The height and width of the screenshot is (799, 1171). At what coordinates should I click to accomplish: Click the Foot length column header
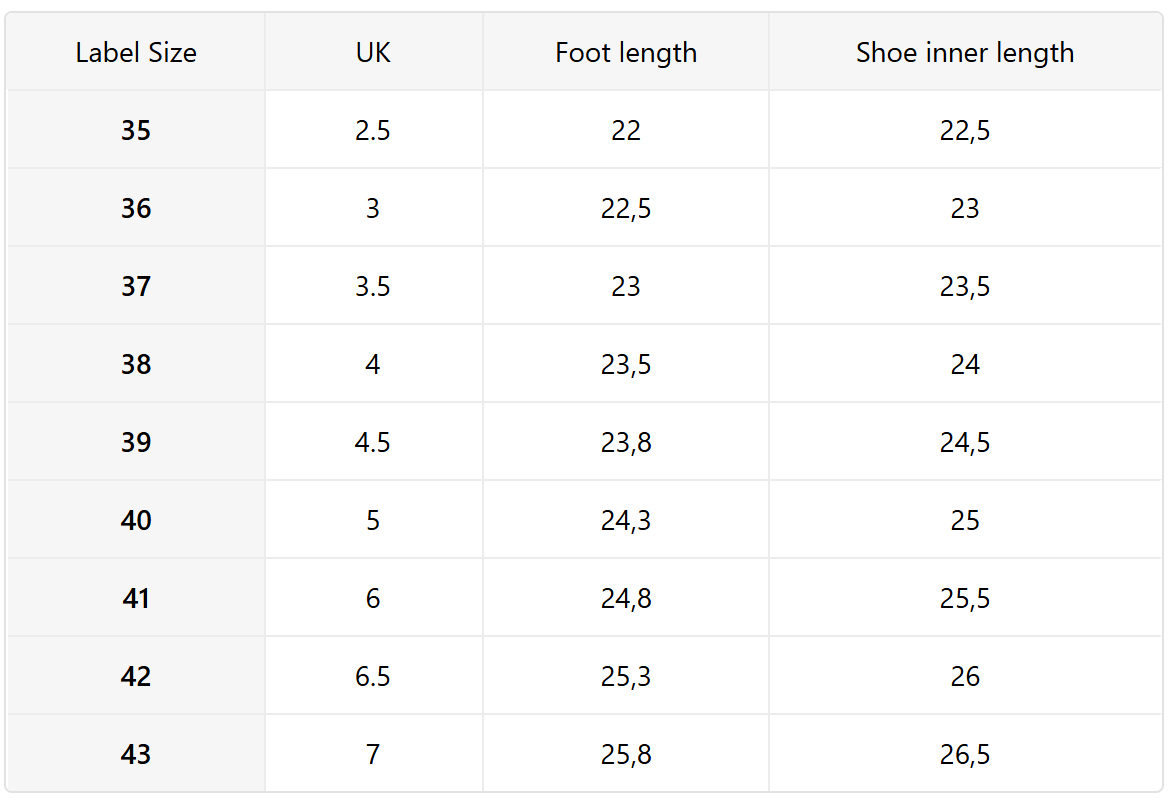626,52
